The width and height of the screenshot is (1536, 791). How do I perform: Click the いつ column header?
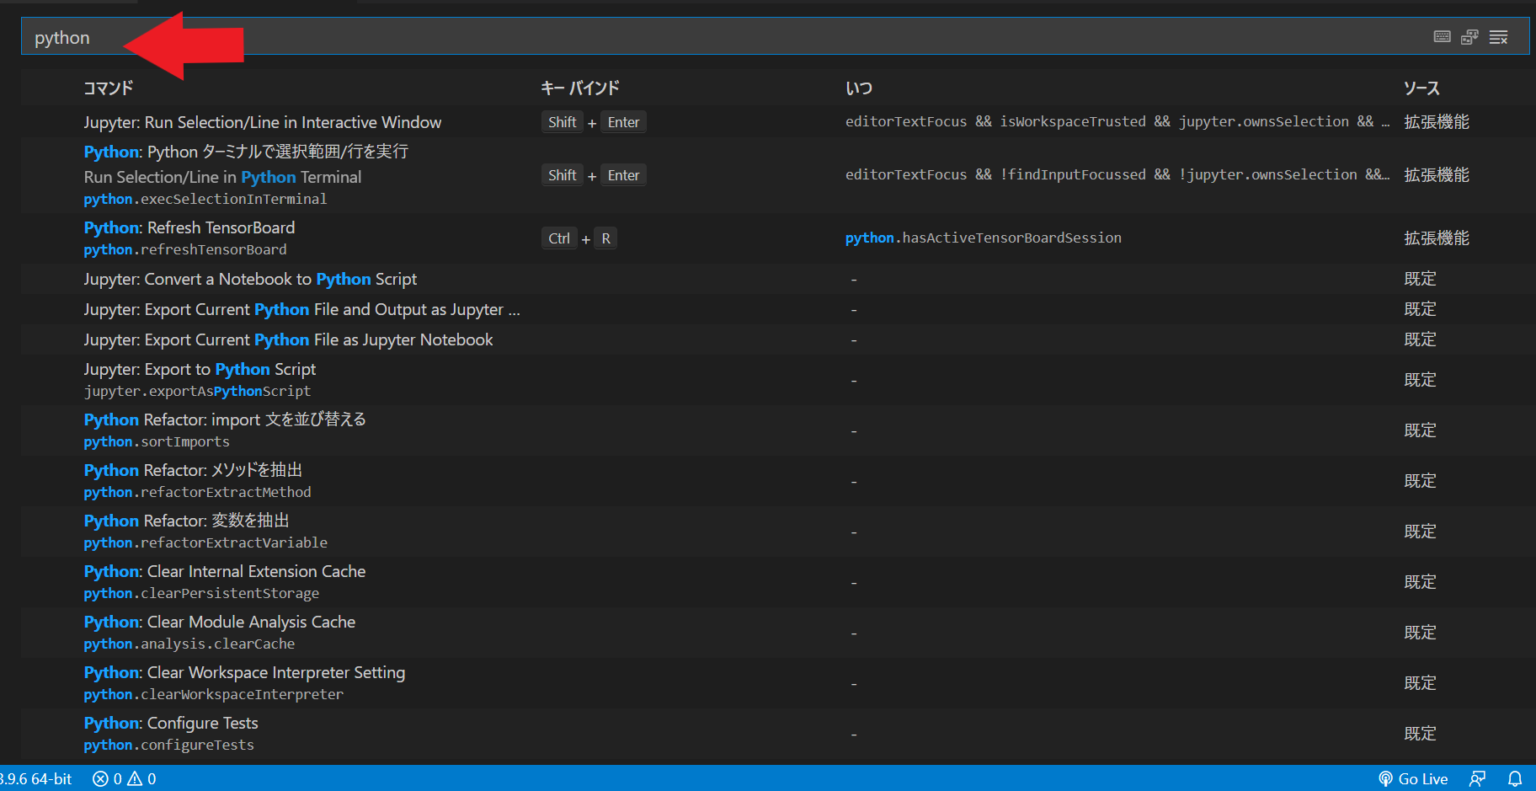coord(858,88)
